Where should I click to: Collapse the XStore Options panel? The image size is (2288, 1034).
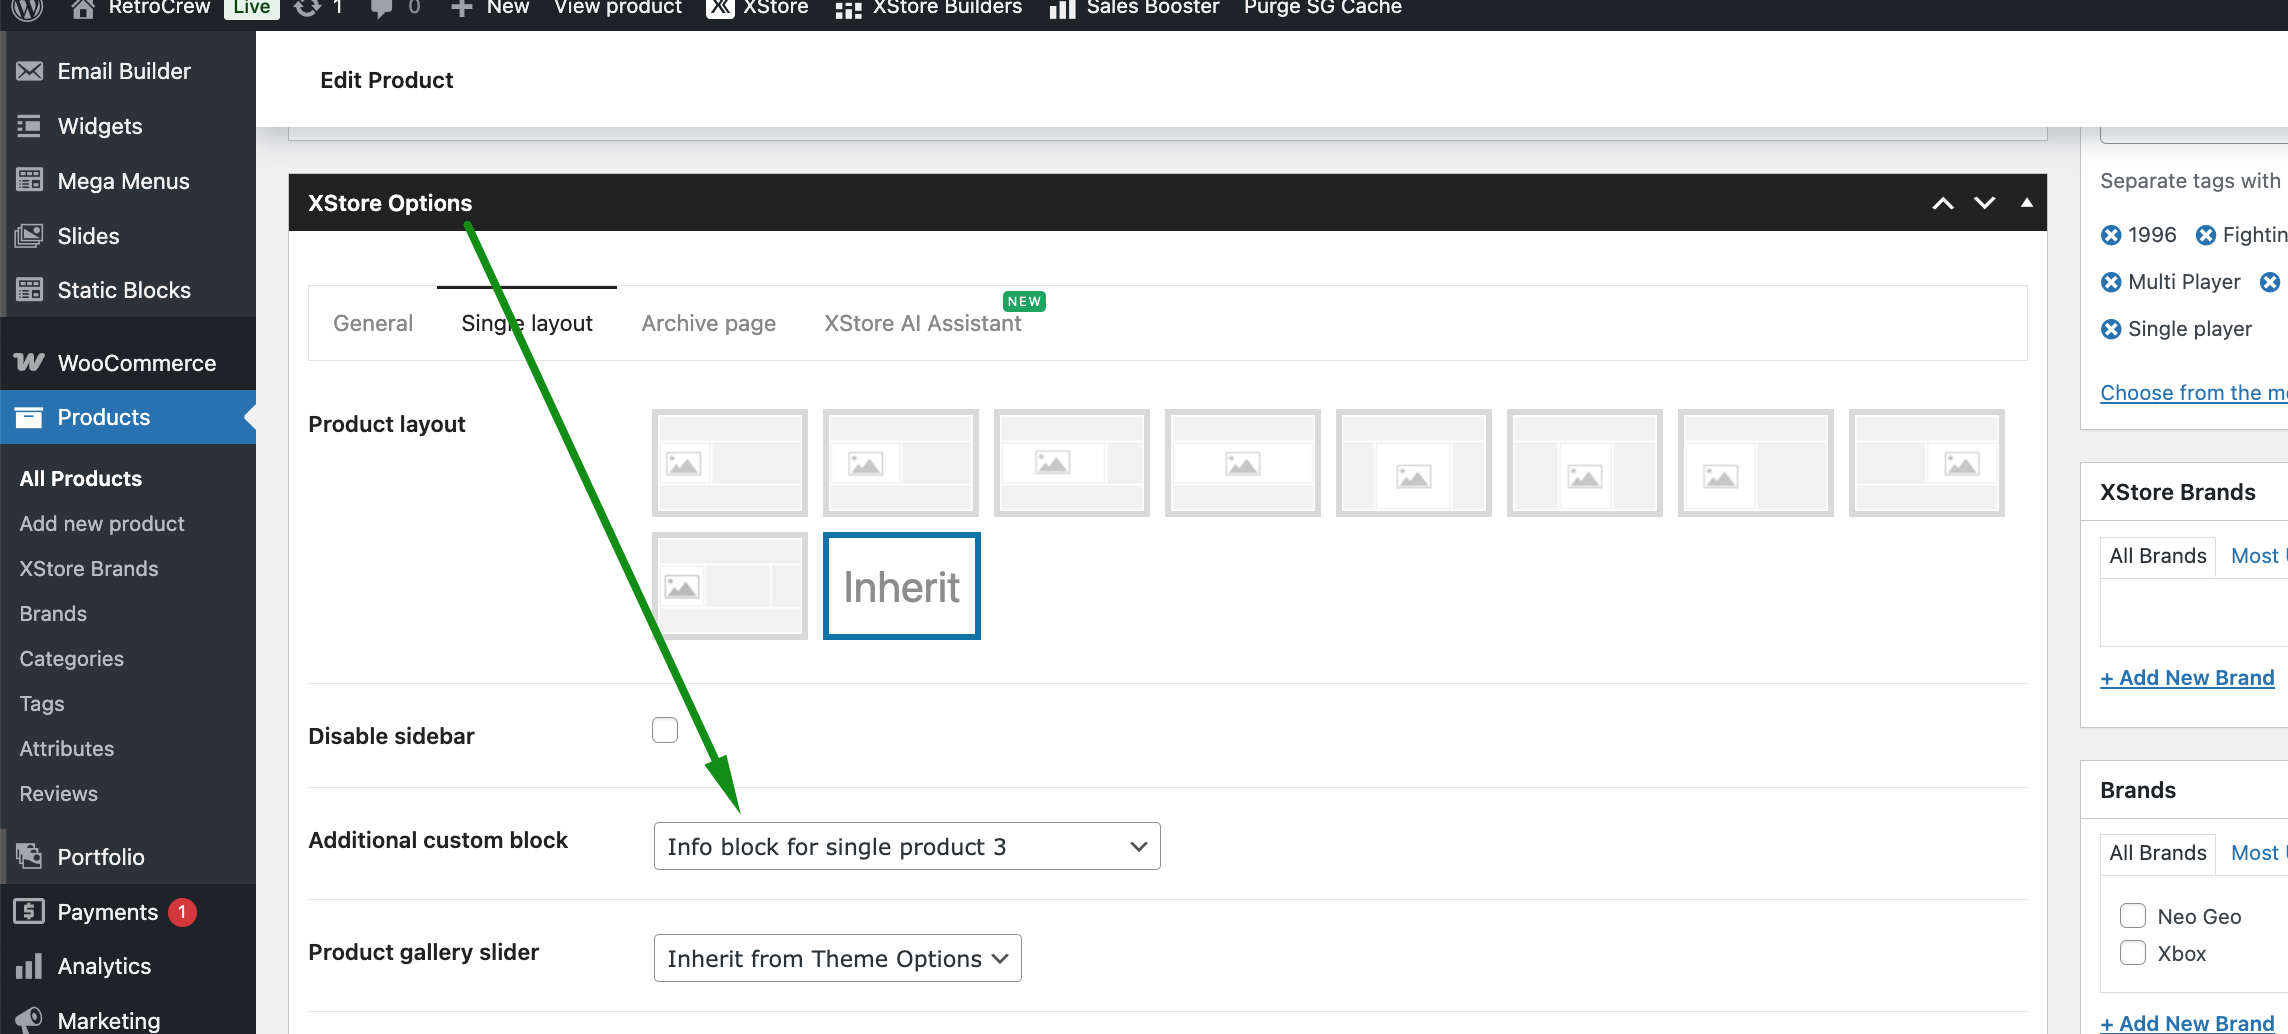coord(2026,203)
